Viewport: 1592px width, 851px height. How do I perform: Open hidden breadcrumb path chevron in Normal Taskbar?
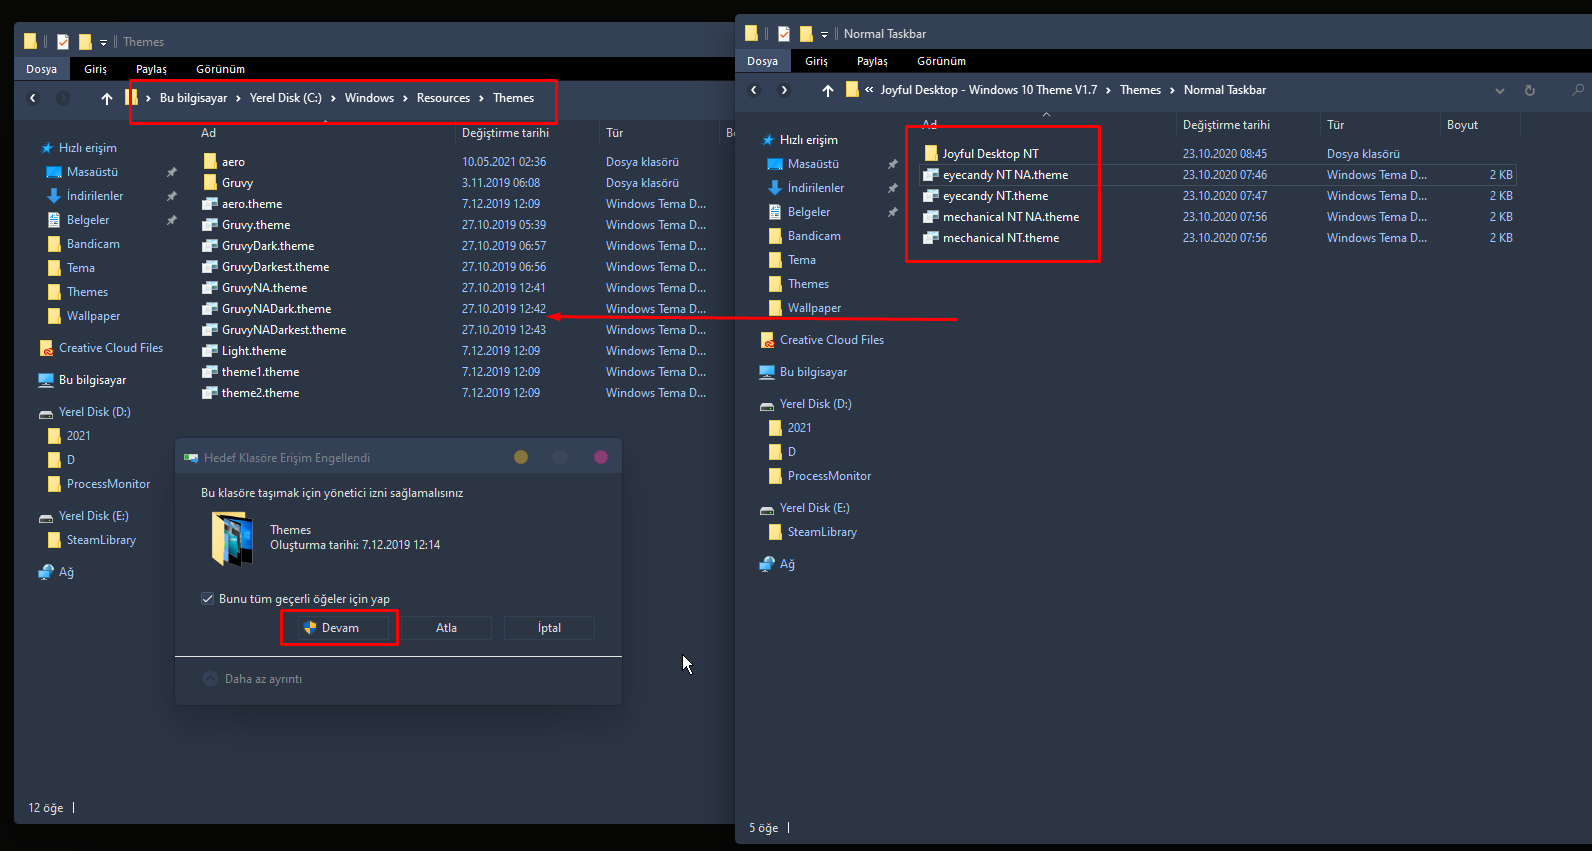pos(869,90)
